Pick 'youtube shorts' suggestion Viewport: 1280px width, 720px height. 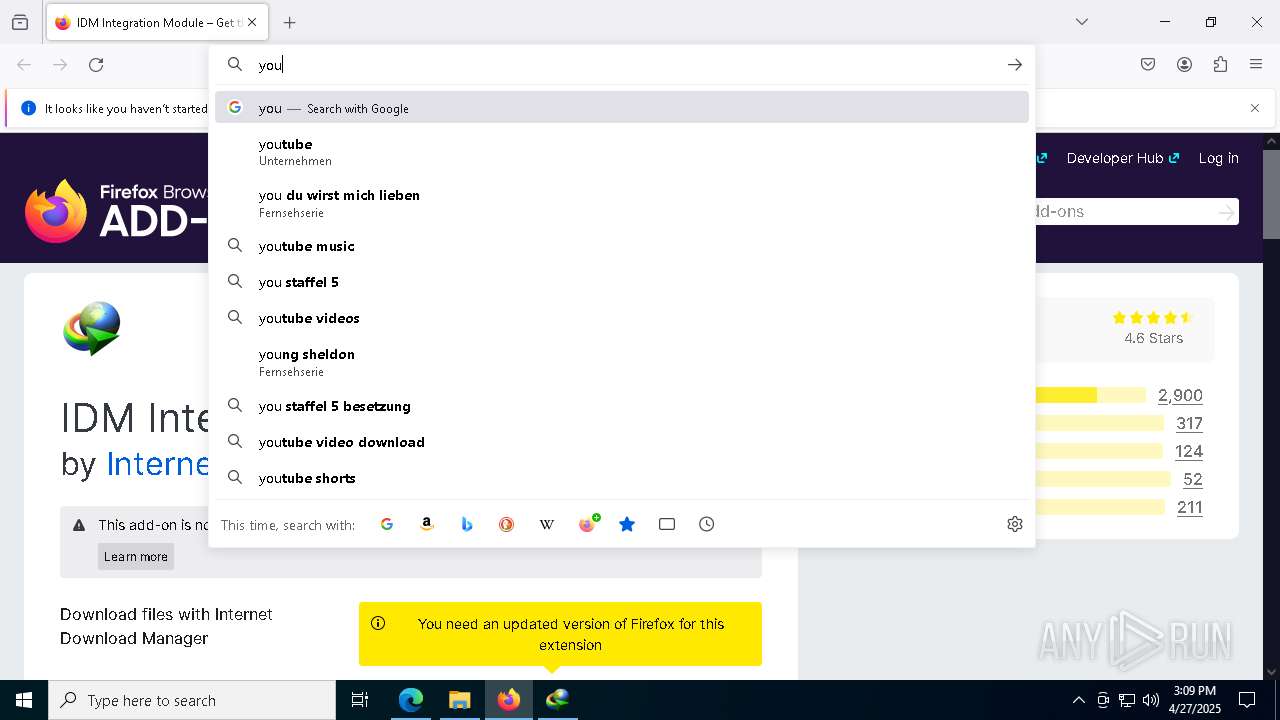[x=622, y=478]
